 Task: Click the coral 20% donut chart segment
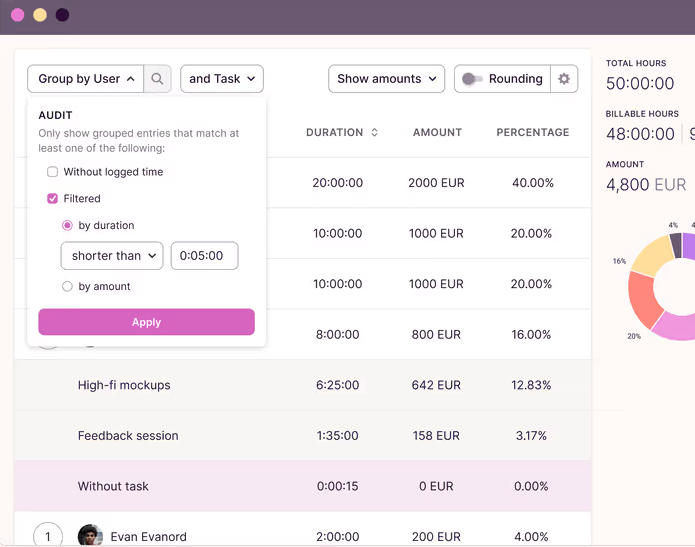pyautogui.click(x=644, y=300)
